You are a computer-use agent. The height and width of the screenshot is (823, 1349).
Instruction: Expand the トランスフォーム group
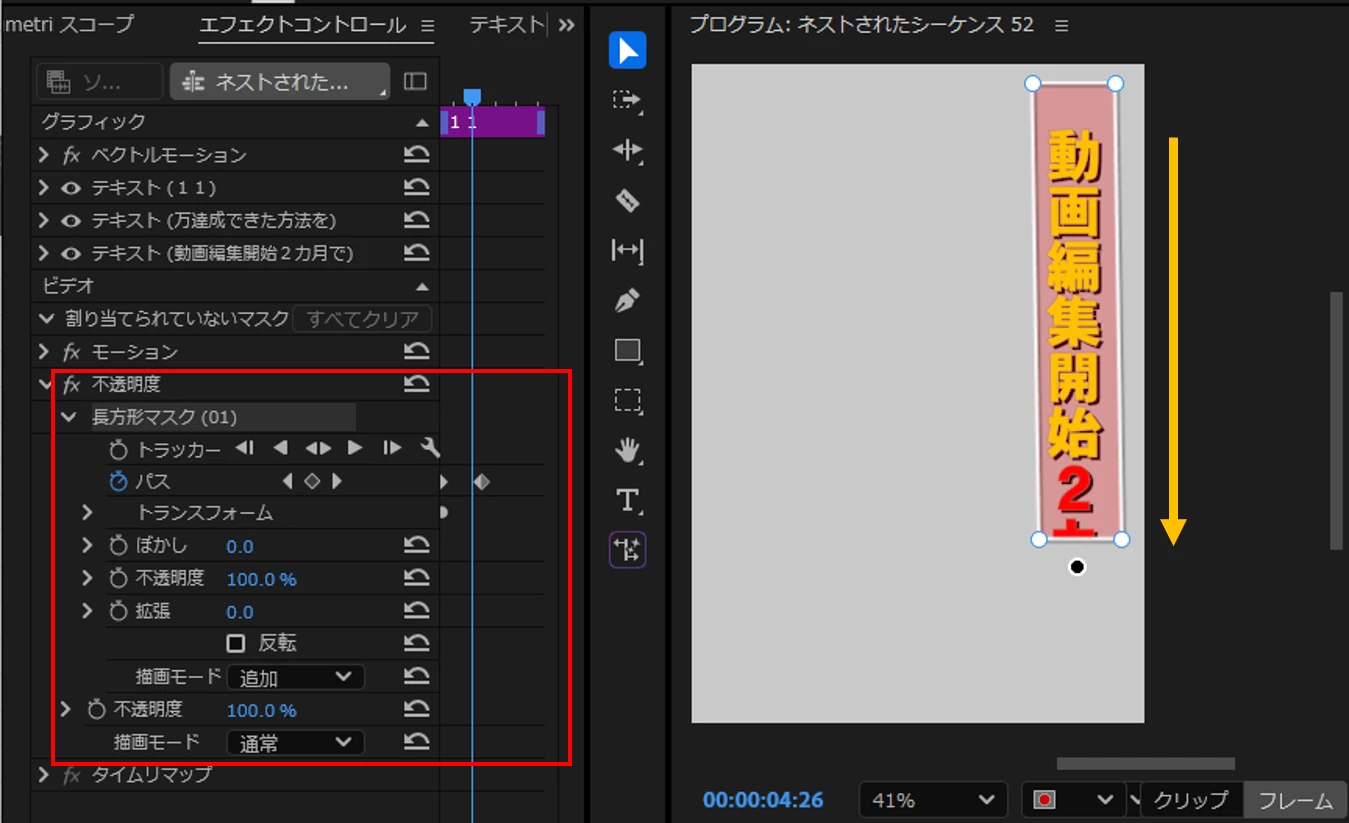point(87,513)
